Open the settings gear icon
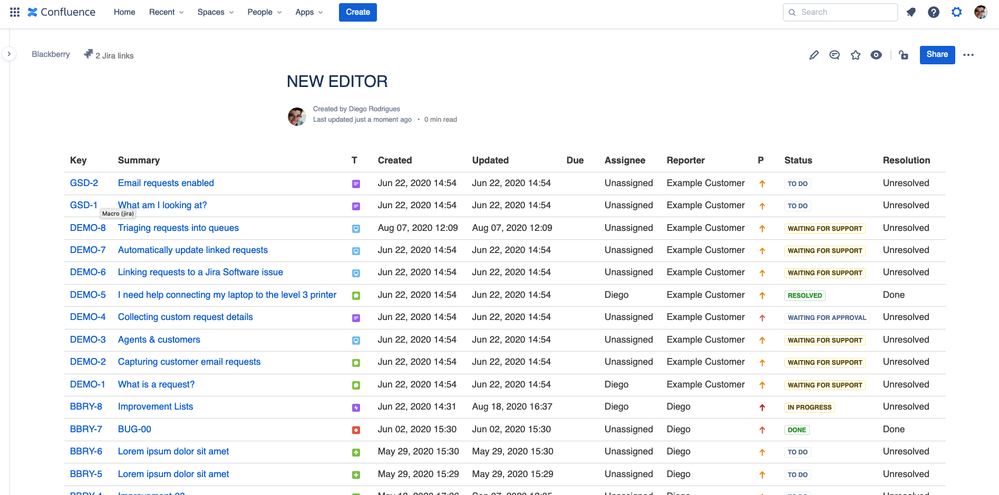The image size is (999, 495). coord(957,12)
